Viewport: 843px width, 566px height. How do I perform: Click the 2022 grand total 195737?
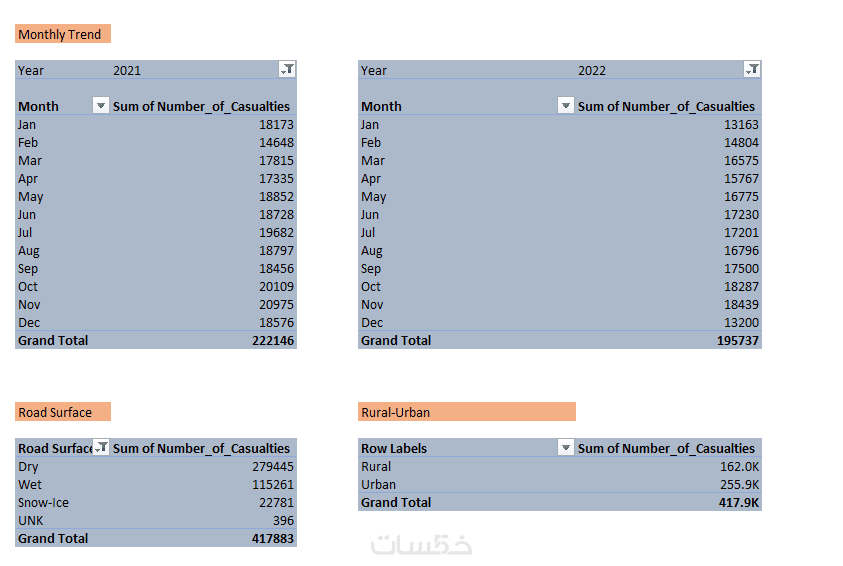click(x=738, y=341)
